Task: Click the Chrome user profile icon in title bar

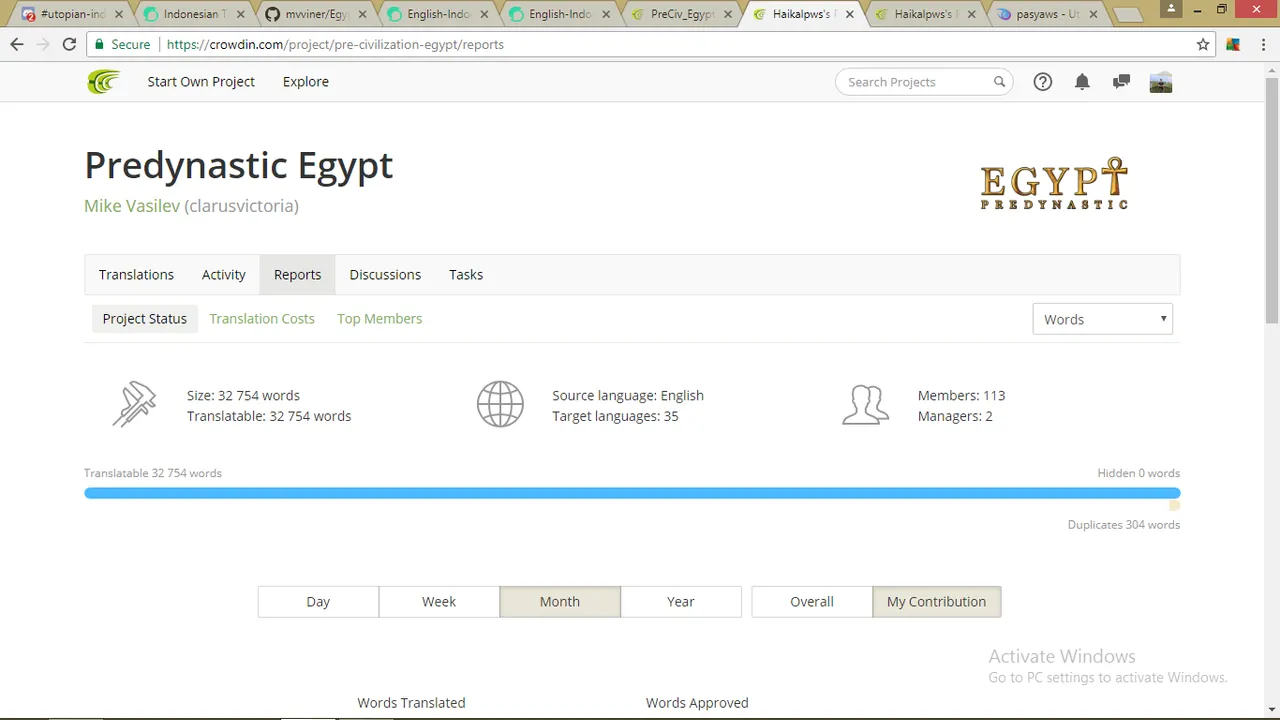Action: pos(1170,9)
